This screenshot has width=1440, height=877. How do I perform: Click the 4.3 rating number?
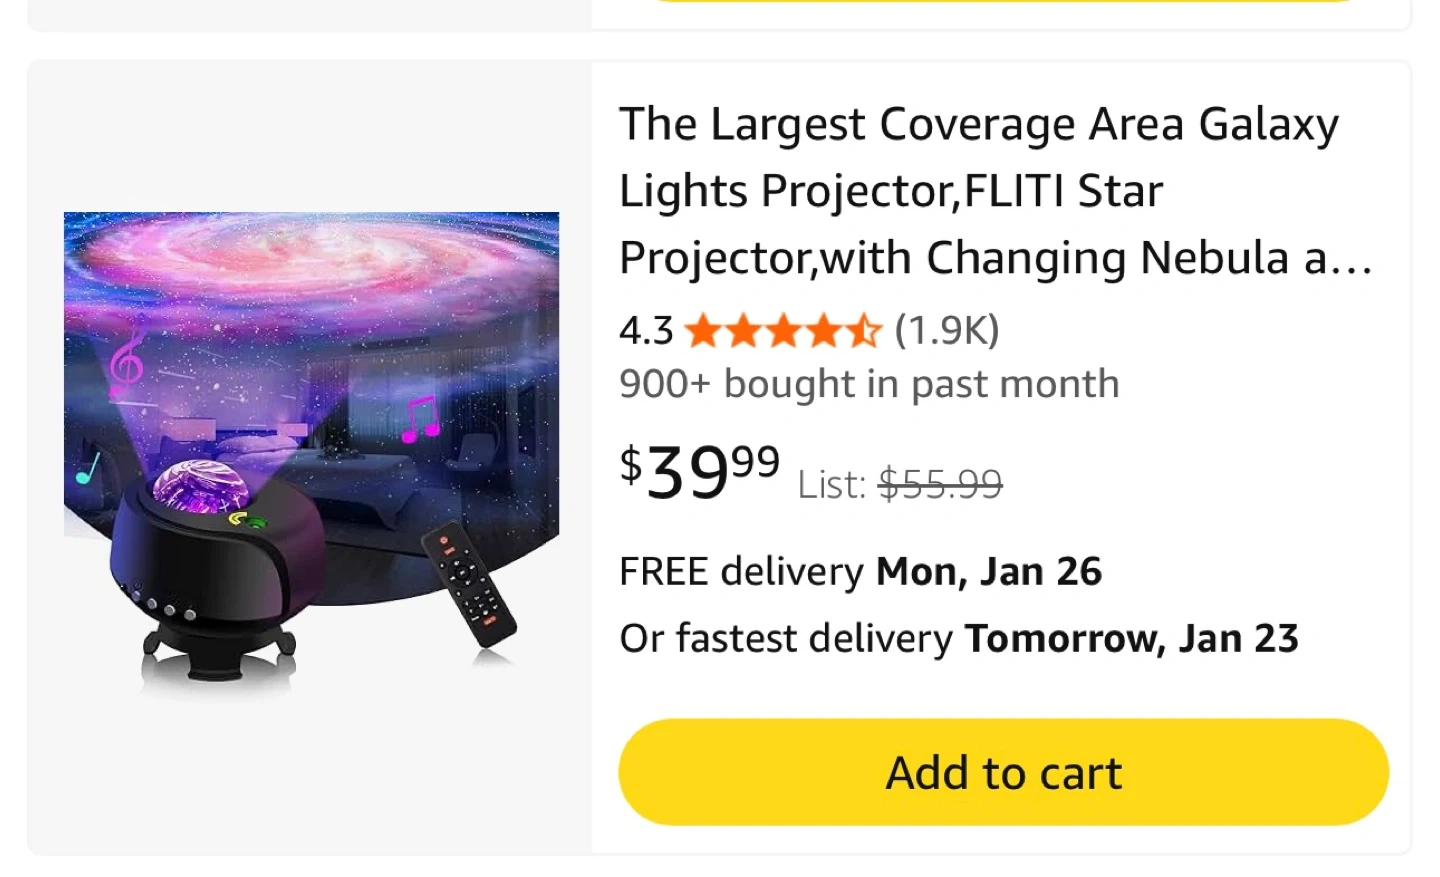tap(646, 330)
